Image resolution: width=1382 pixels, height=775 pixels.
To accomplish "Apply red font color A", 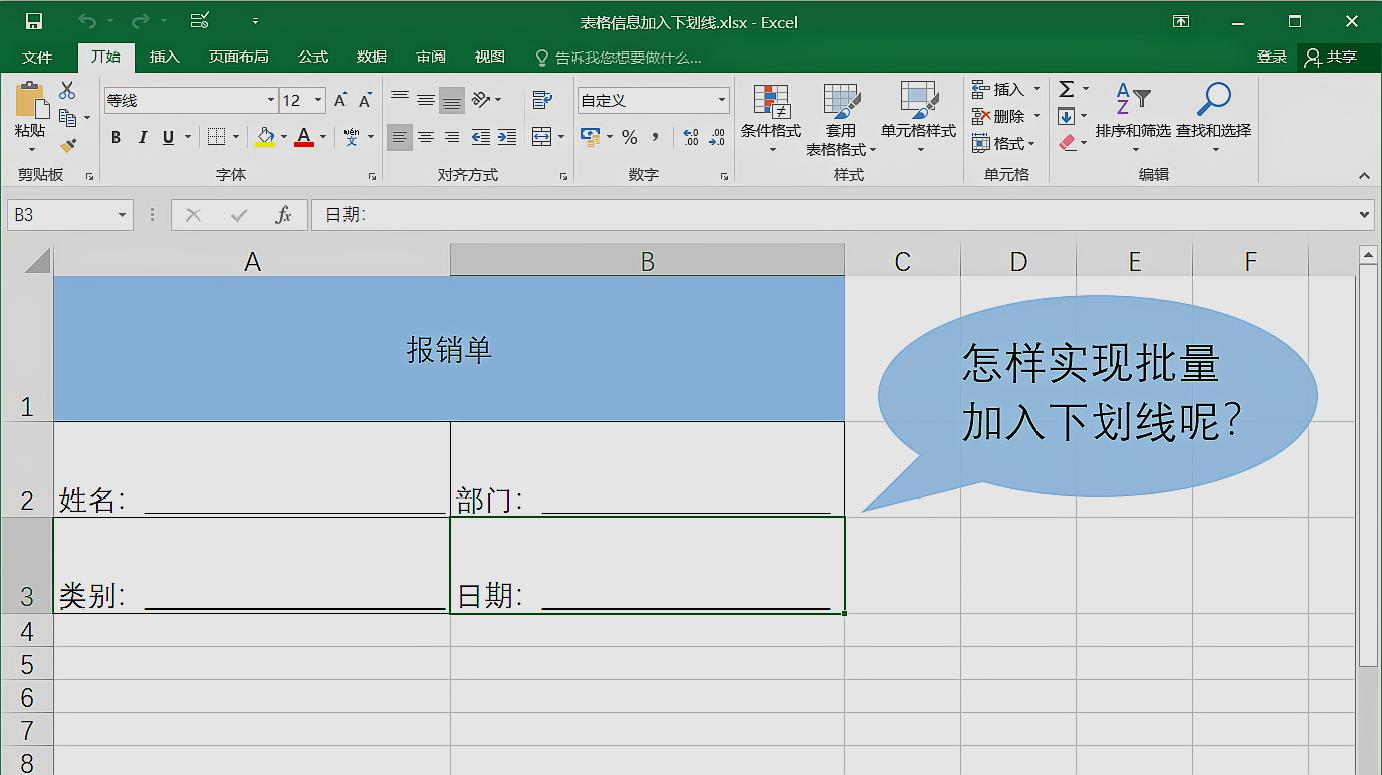I will pos(304,137).
